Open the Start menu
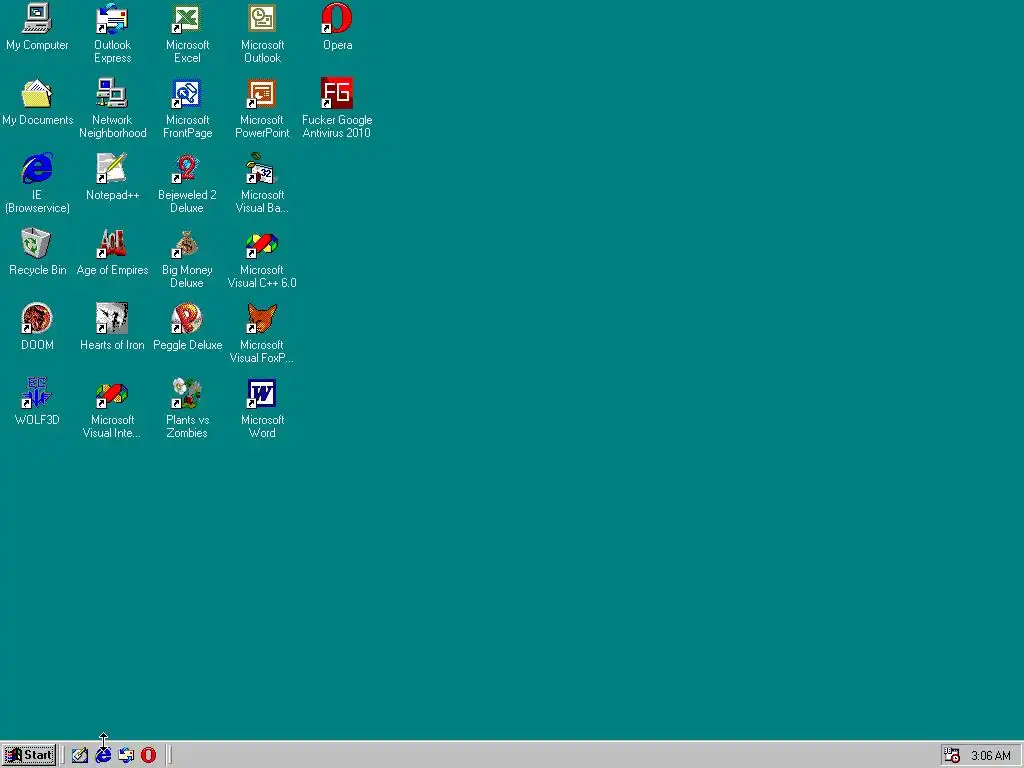 pos(29,755)
